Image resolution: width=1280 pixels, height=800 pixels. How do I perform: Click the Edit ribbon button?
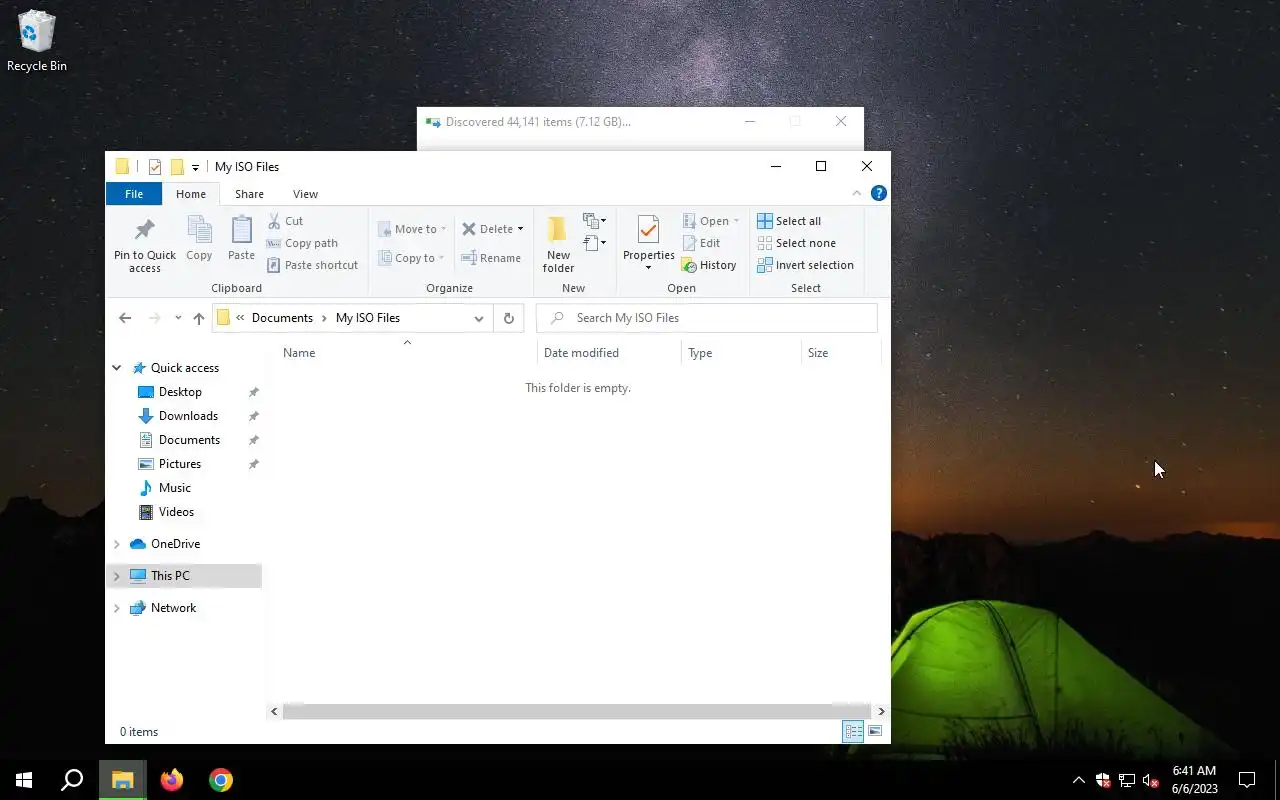[x=701, y=243]
